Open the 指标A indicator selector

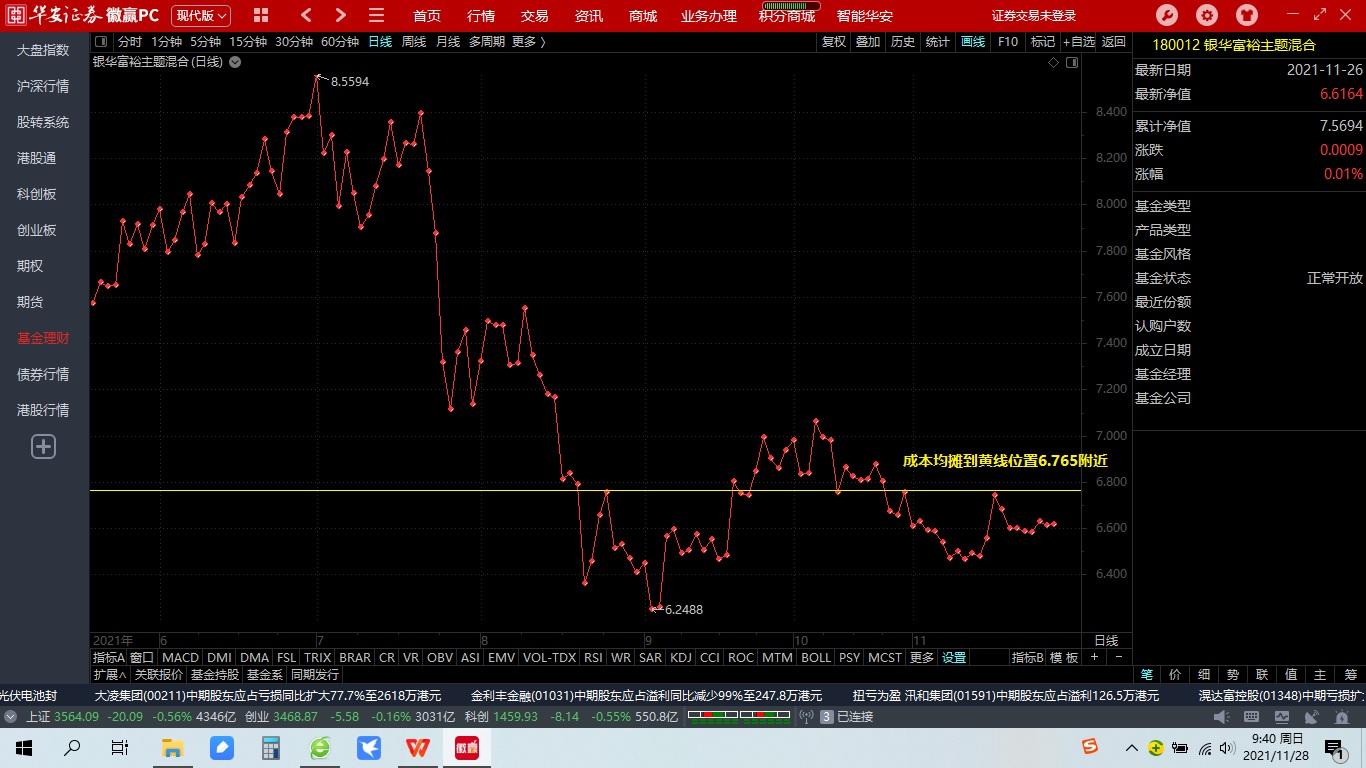point(108,657)
